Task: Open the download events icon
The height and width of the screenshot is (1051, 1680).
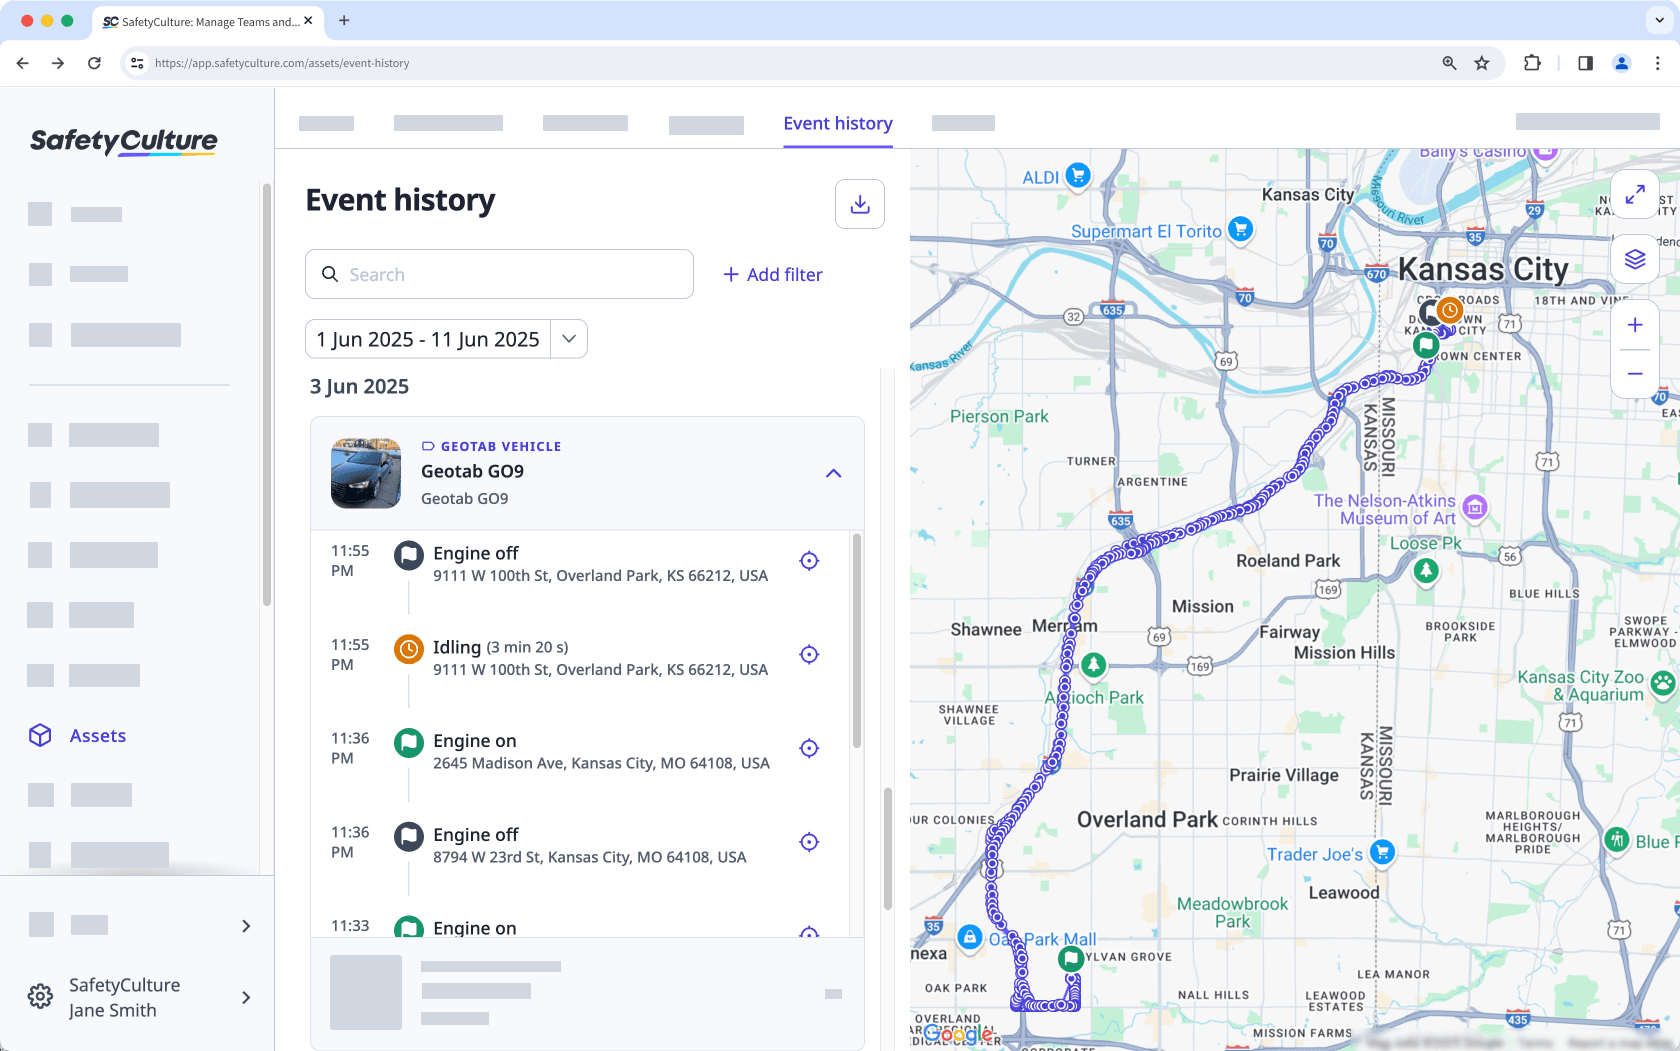Action: pos(859,204)
